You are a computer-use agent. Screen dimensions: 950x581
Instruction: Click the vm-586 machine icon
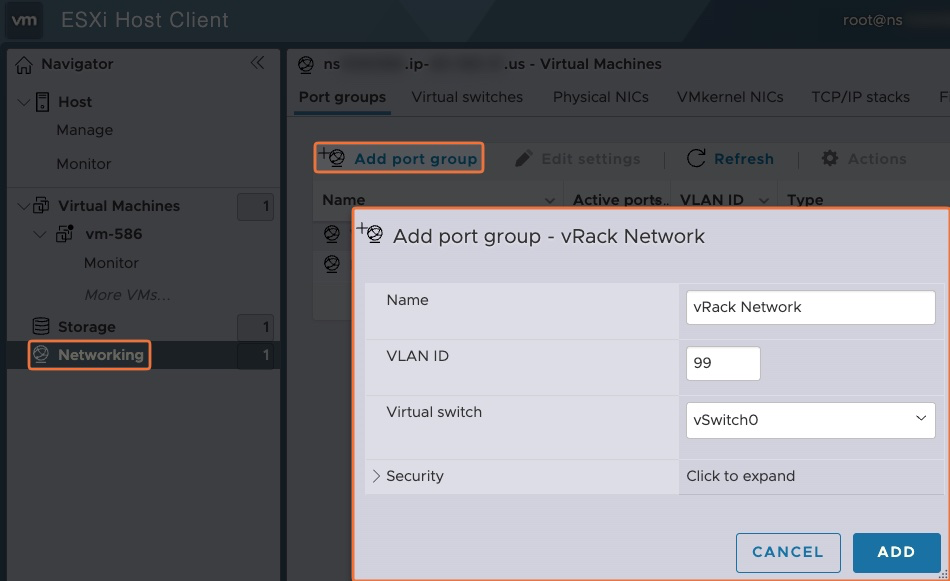(x=64, y=233)
